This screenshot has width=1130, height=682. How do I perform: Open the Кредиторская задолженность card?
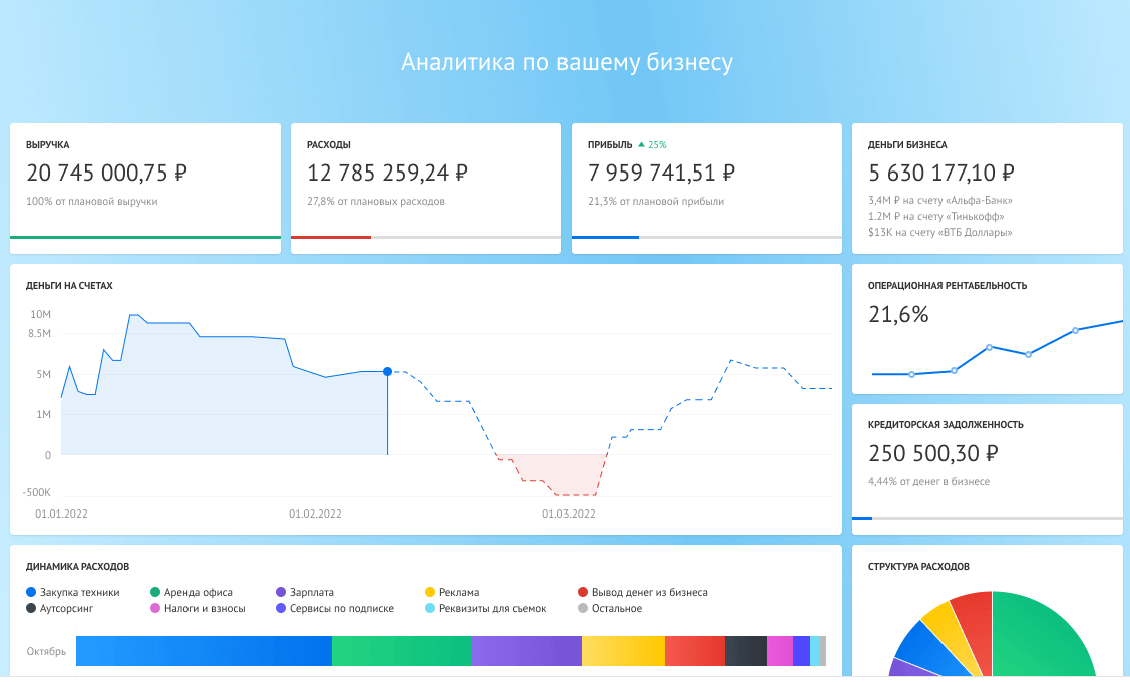[x=987, y=469]
